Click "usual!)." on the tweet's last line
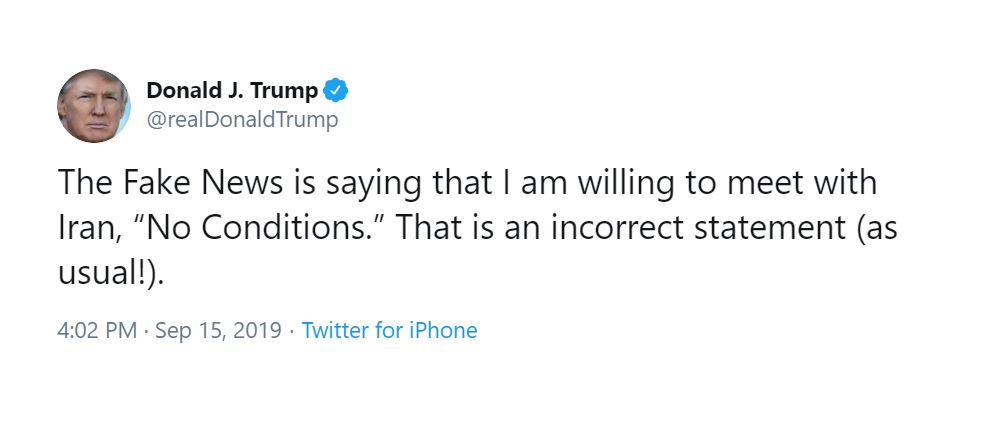Viewport: 1000px width, 439px height. [x=111, y=274]
